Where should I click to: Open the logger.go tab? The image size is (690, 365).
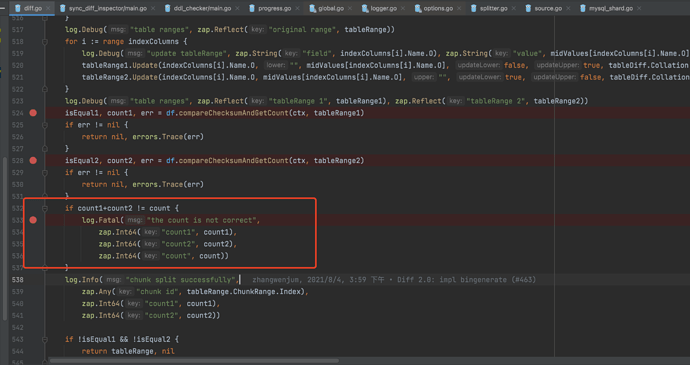[384, 8]
